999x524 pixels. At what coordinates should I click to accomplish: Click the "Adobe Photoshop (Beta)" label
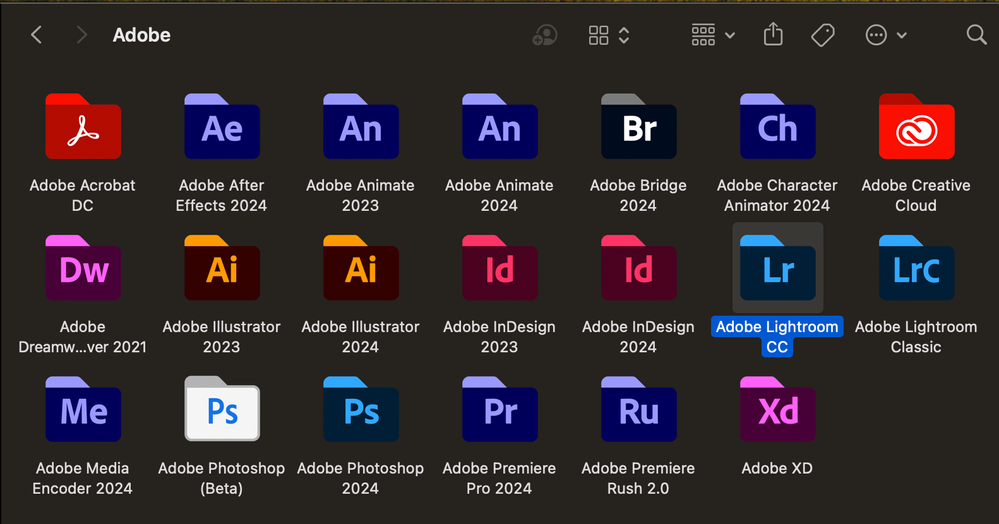point(222,478)
